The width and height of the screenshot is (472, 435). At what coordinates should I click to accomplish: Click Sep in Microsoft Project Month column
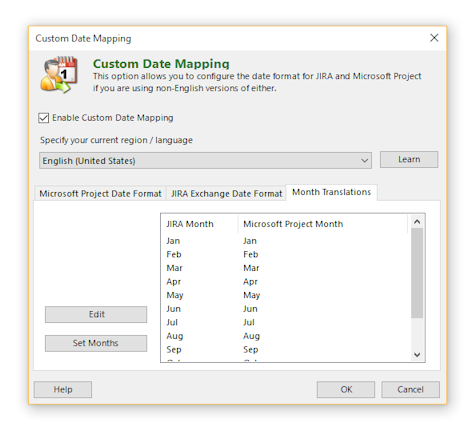point(250,350)
